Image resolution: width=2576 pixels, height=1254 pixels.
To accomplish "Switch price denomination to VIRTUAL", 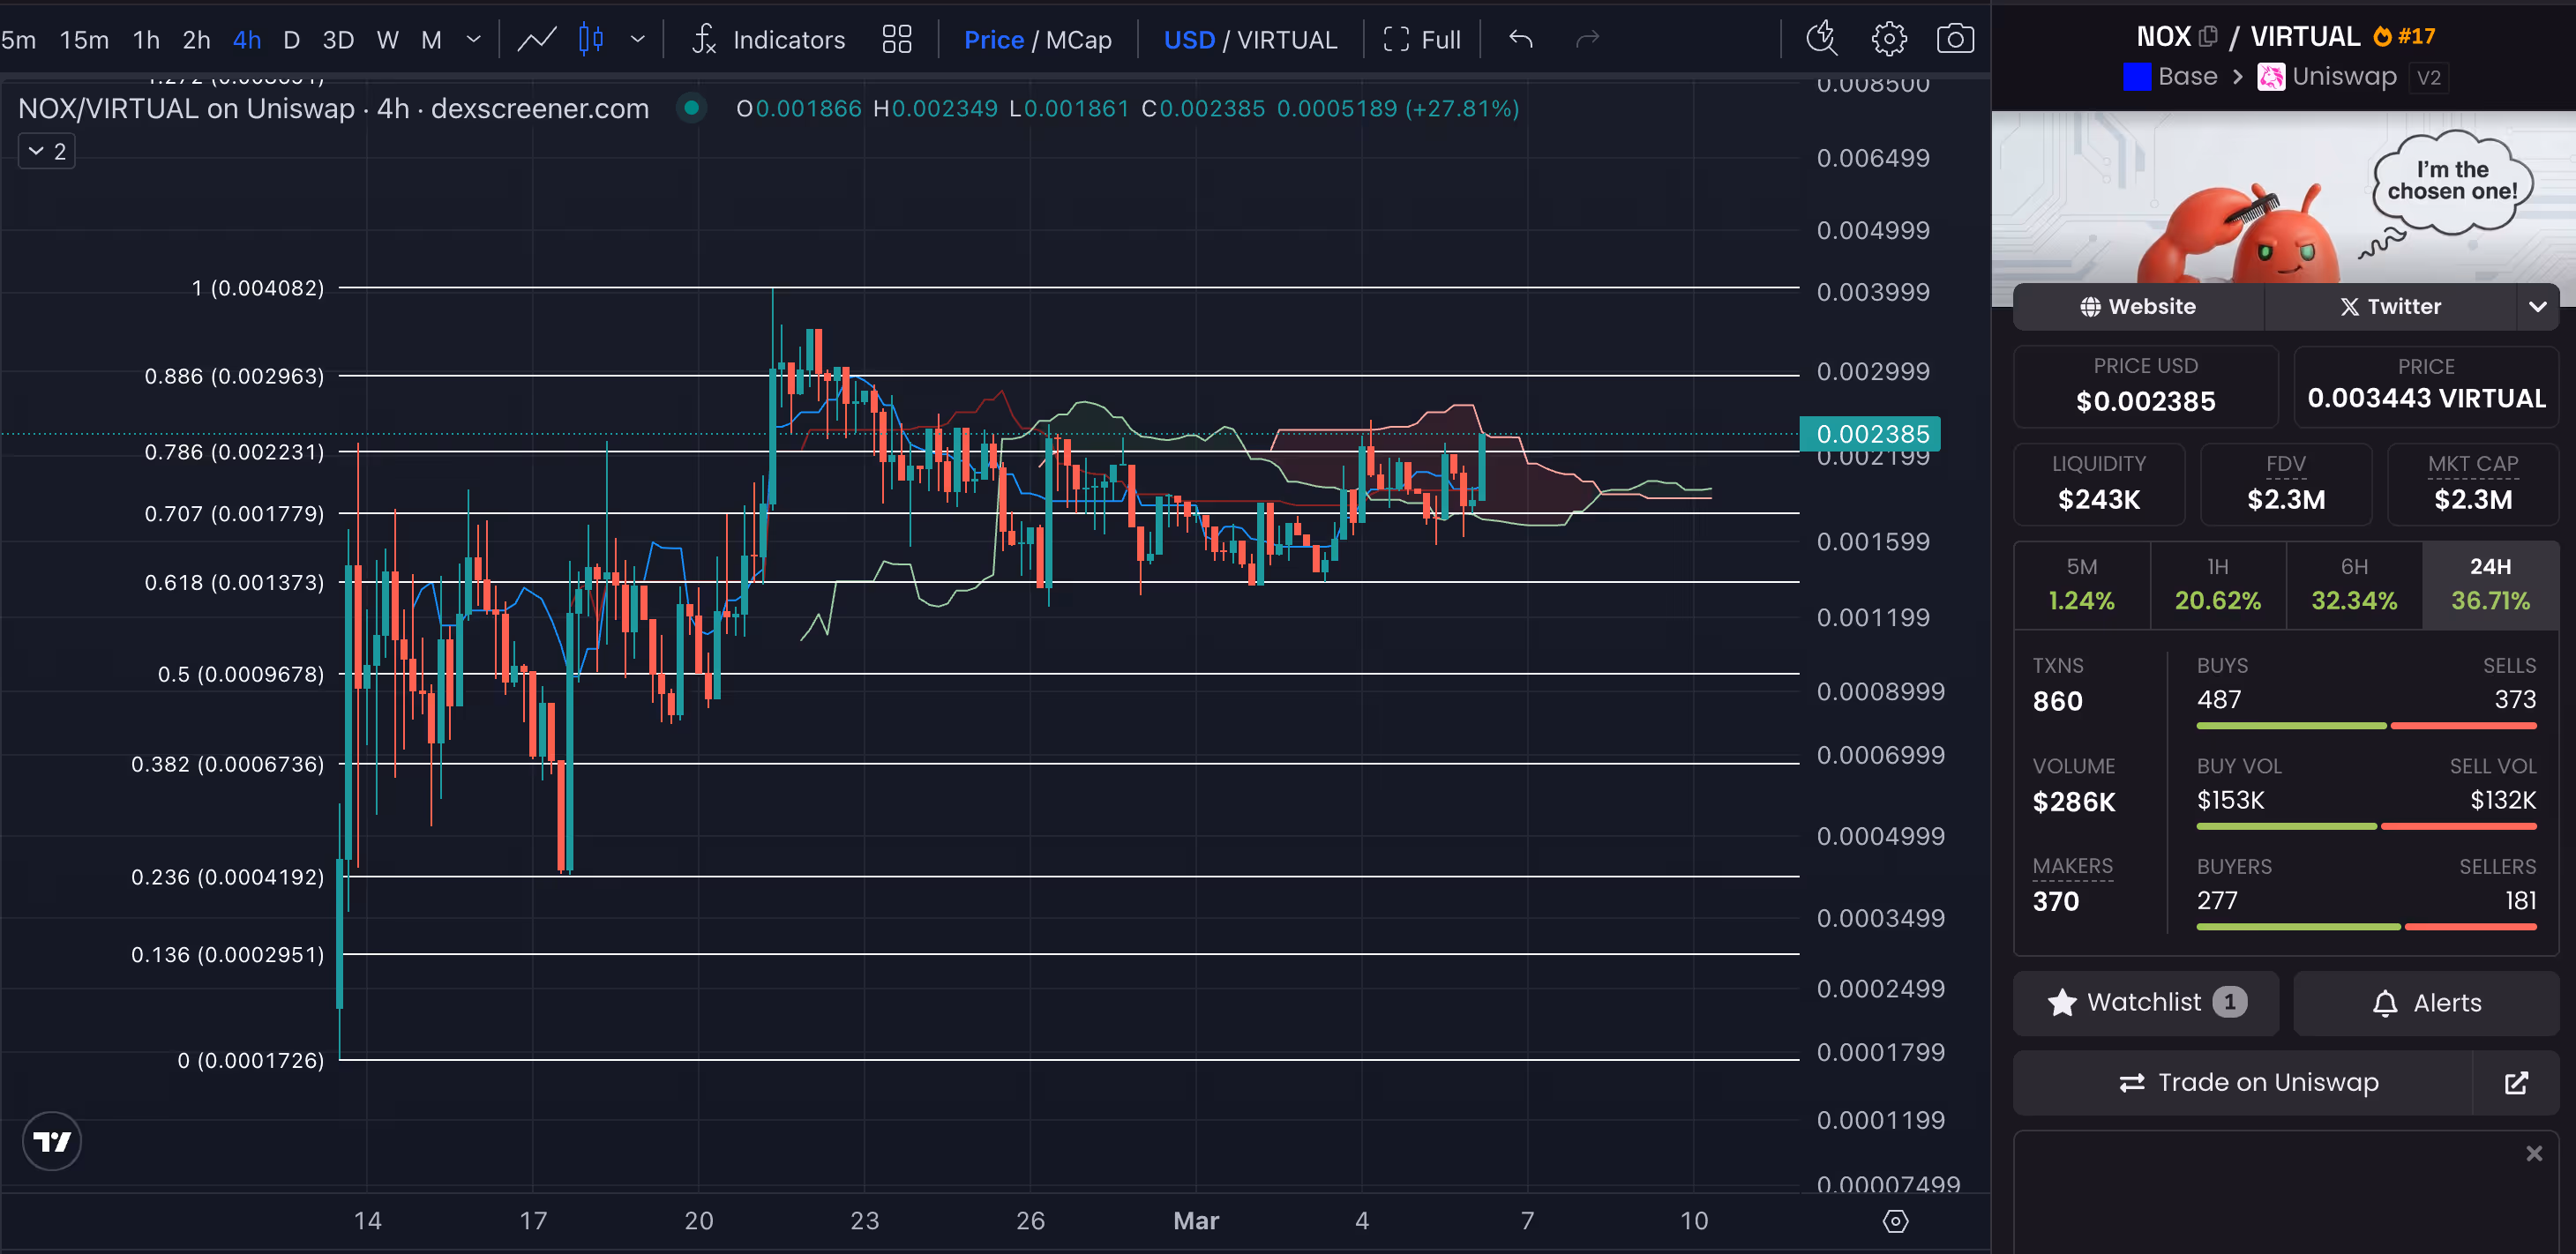I will point(1287,40).
